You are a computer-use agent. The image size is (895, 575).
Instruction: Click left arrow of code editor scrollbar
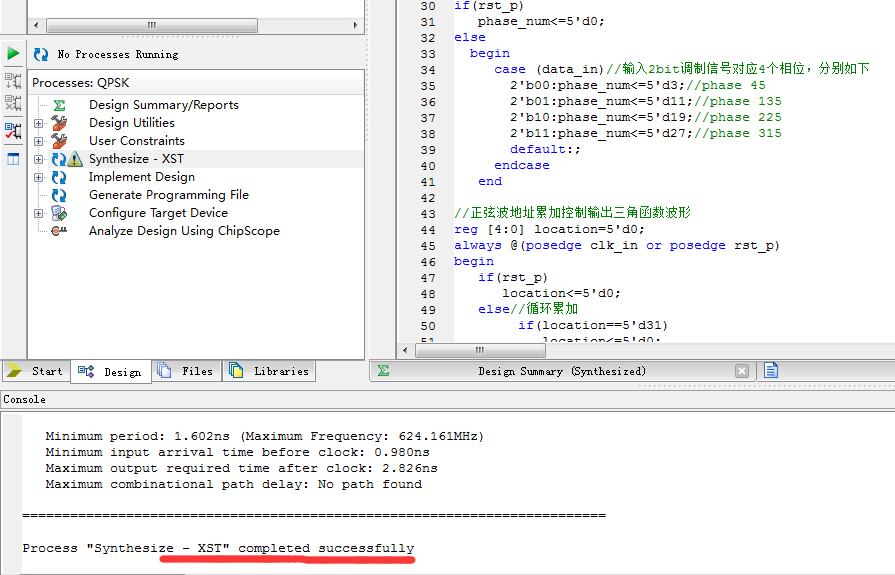click(405, 350)
